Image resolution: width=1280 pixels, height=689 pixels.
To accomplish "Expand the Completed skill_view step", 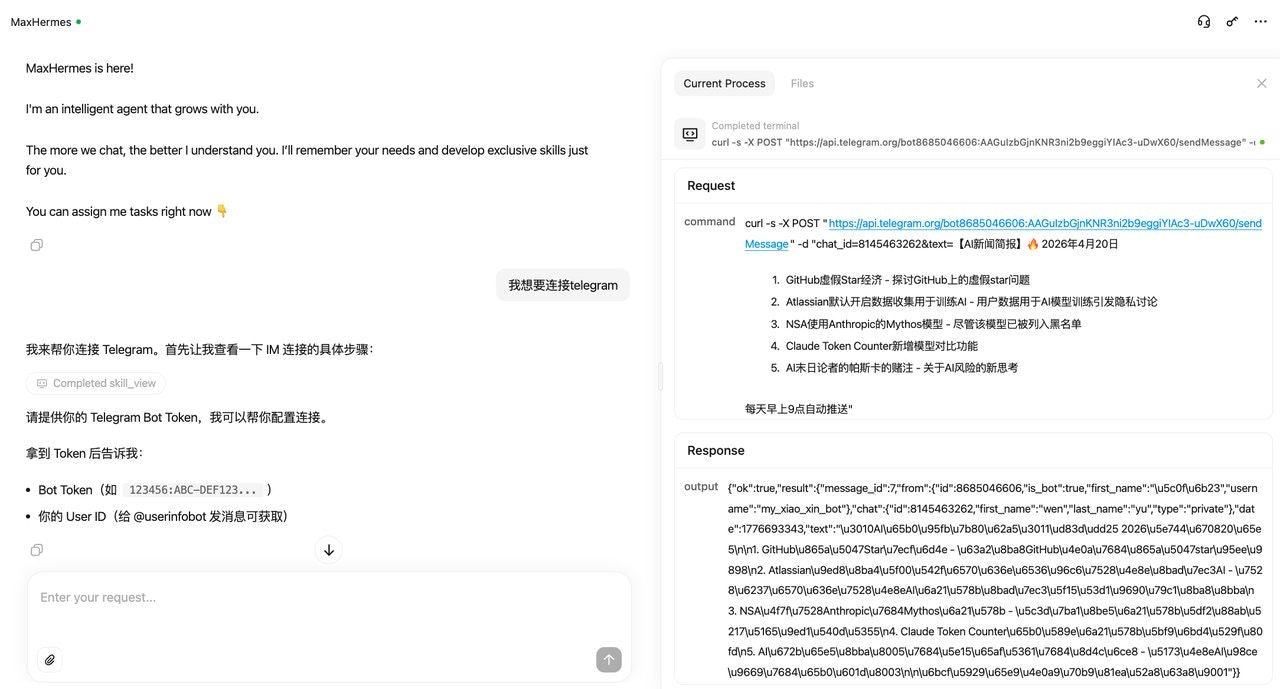I will coord(96,383).
